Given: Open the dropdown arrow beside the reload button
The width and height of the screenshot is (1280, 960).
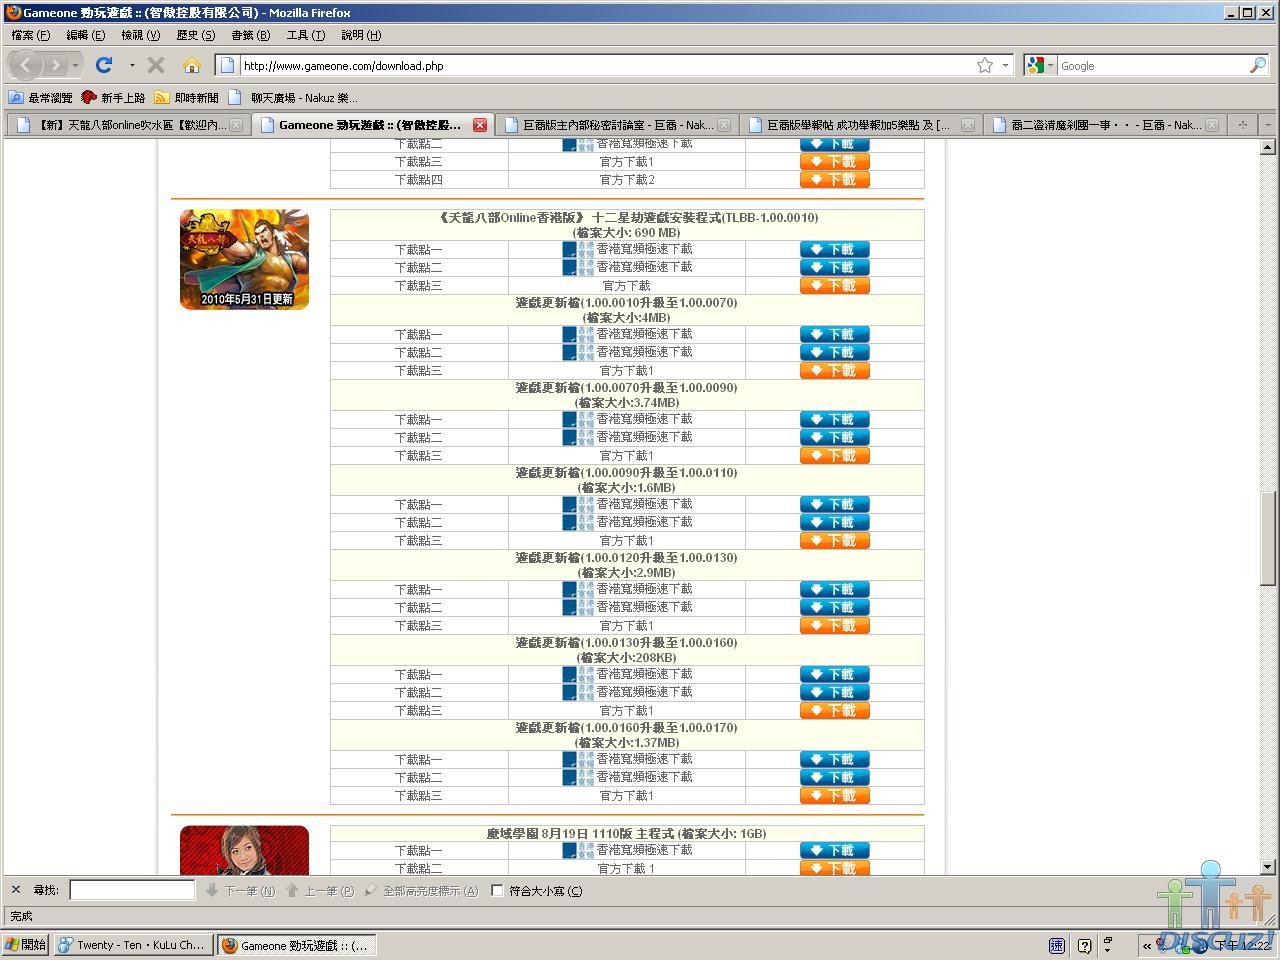Looking at the screenshot, I should (x=132, y=65).
